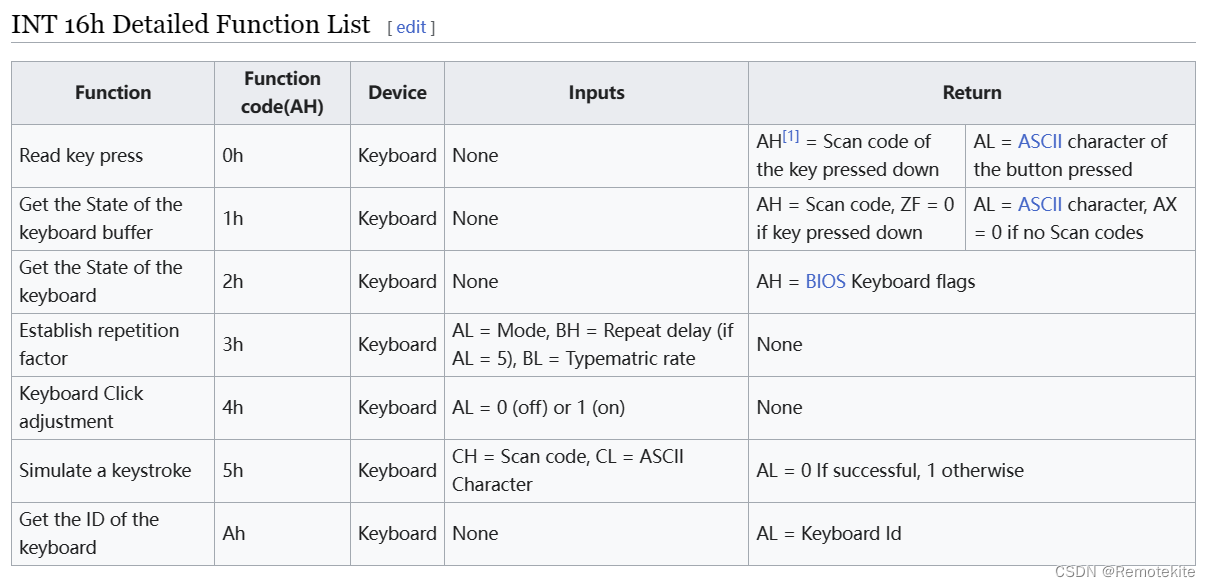
Task: Click the Ah function code cell
Action: tap(282, 534)
